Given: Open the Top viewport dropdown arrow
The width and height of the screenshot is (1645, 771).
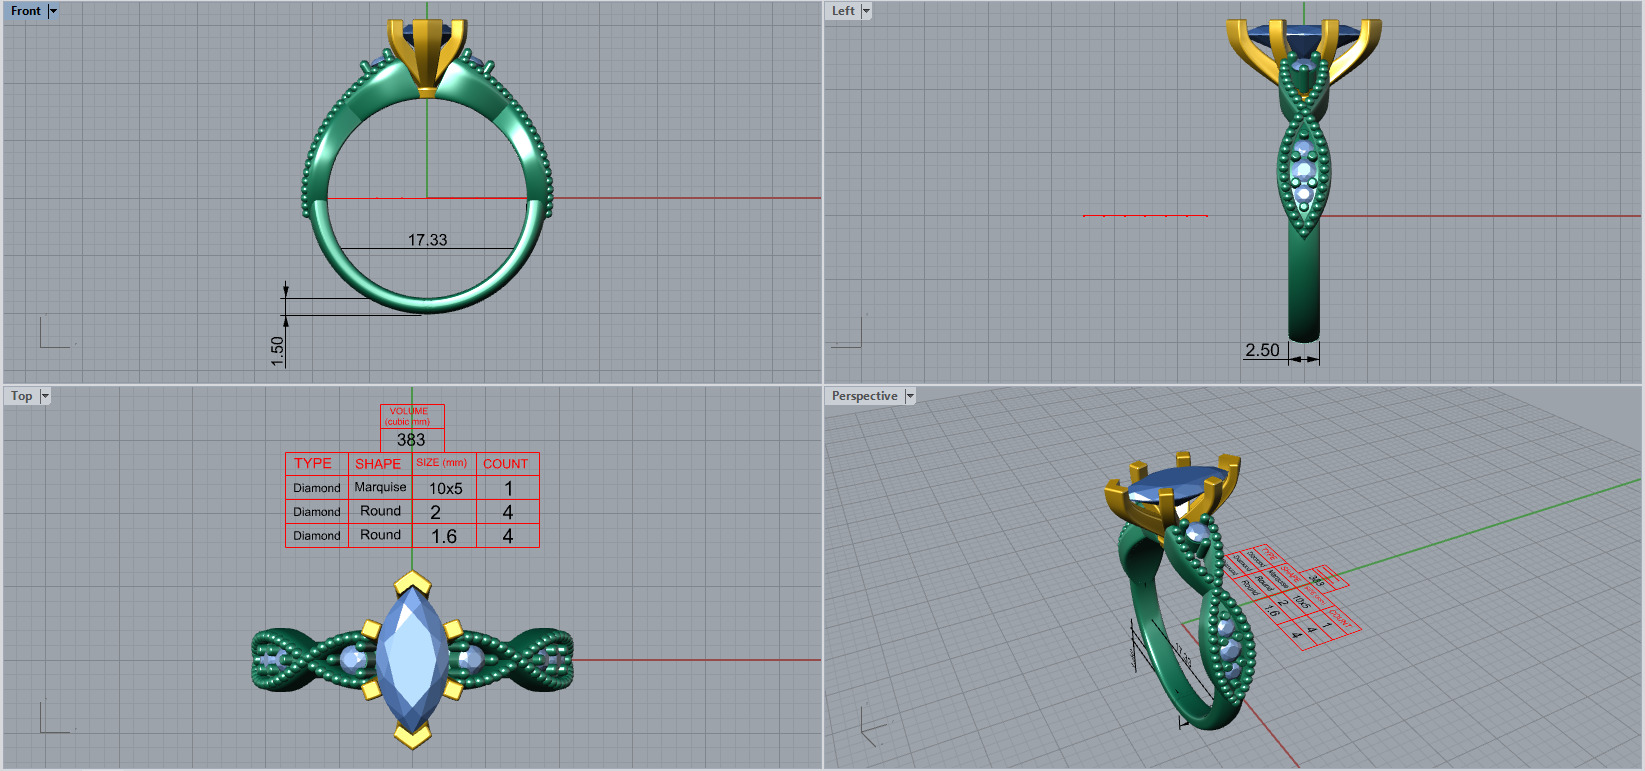Looking at the screenshot, I should [x=45, y=396].
